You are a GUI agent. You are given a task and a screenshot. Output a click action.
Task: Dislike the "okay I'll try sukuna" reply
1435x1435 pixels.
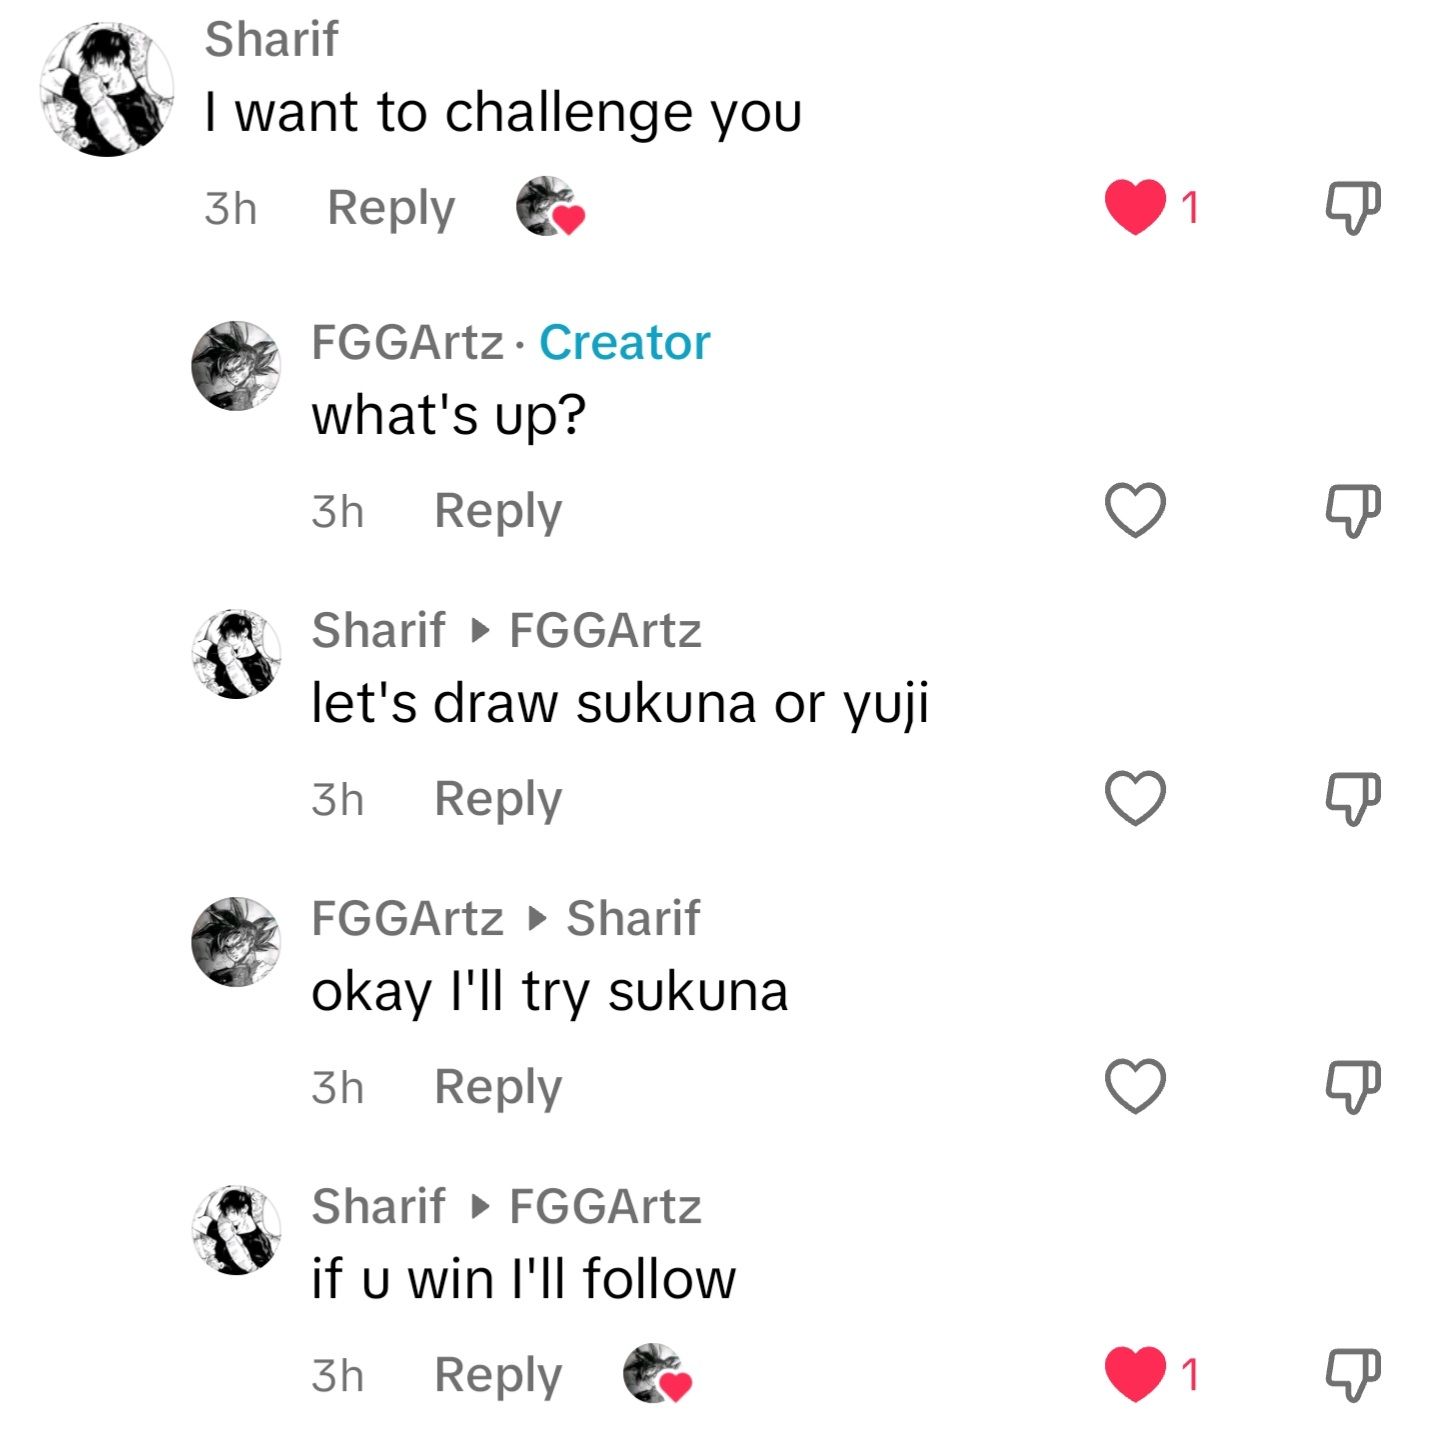[1352, 1086]
